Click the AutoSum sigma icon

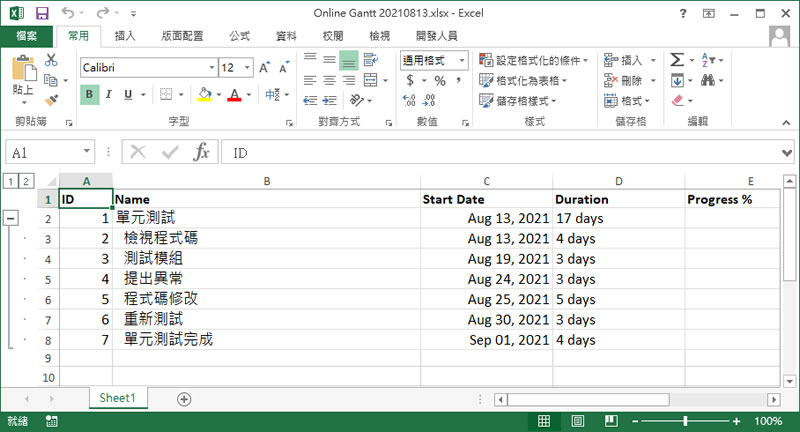pyautogui.click(x=677, y=60)
